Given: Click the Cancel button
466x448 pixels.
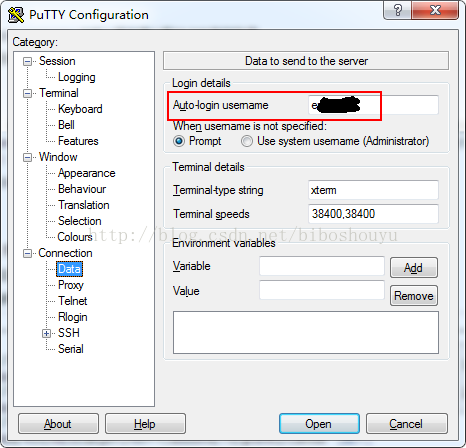Looking at the screenshot, I should click(x=406, y=424).
